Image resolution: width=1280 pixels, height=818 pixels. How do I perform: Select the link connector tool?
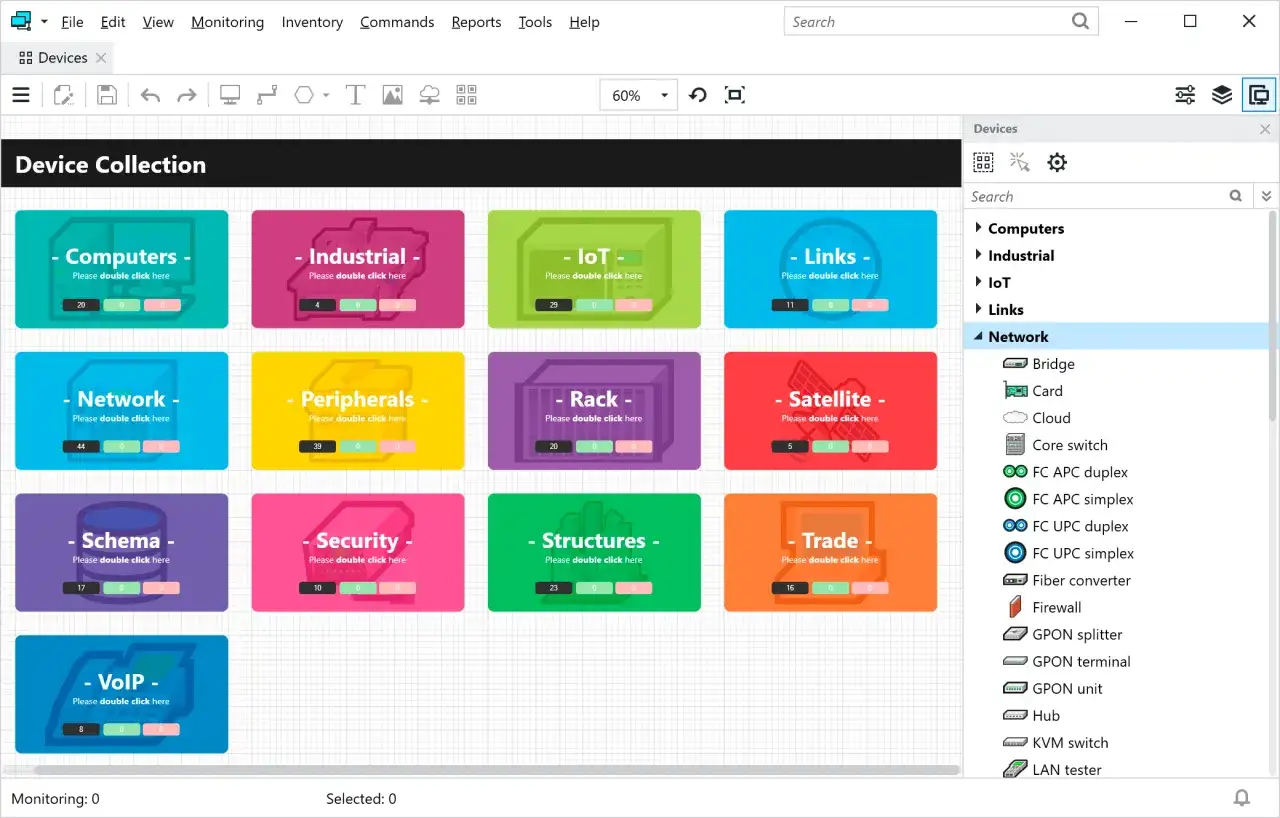(267, 95)
